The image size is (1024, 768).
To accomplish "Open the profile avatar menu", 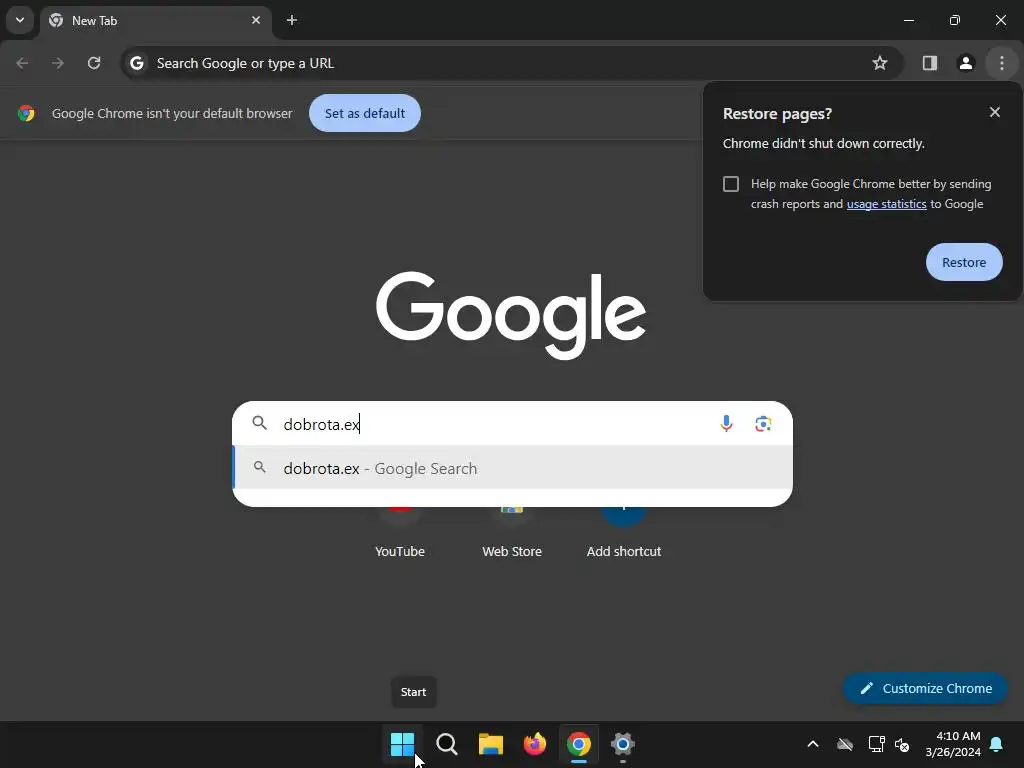I will (x=966, y=63).
